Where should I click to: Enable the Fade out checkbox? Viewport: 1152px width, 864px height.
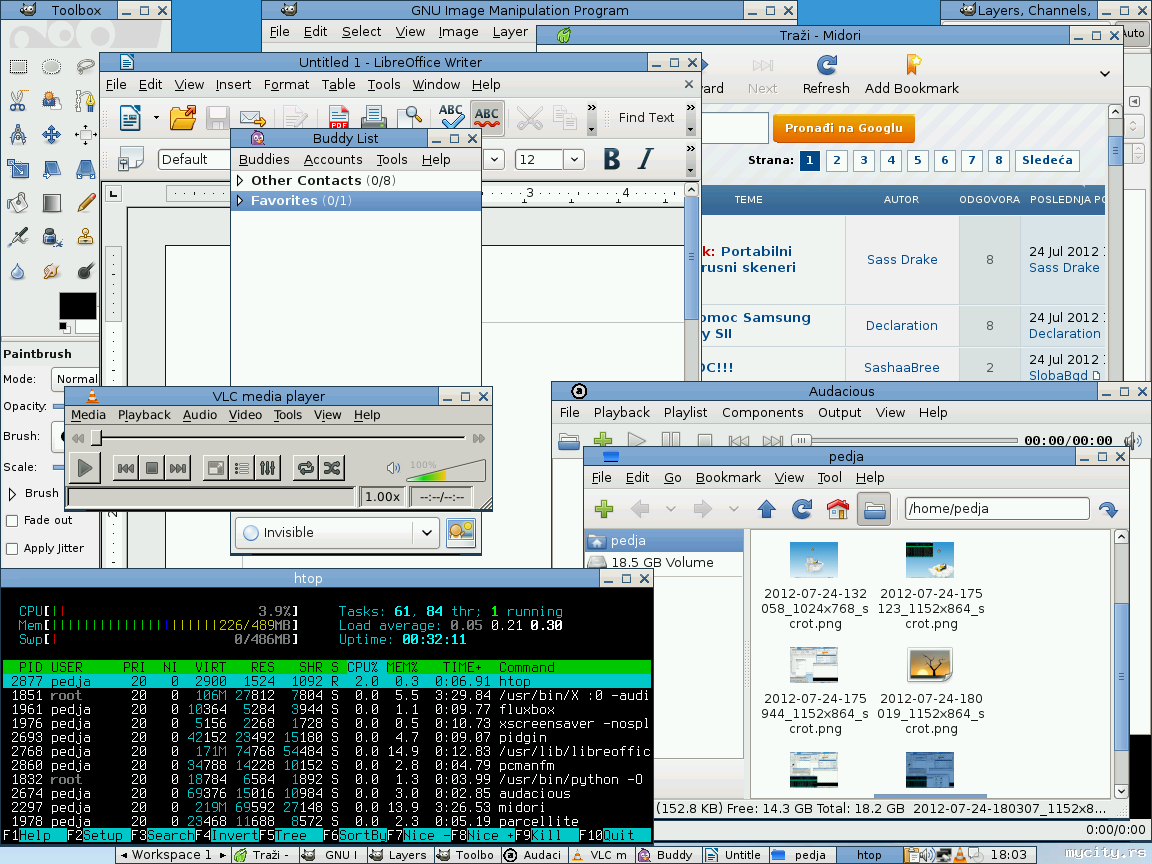pyautogui.click(x=12, y=521)
